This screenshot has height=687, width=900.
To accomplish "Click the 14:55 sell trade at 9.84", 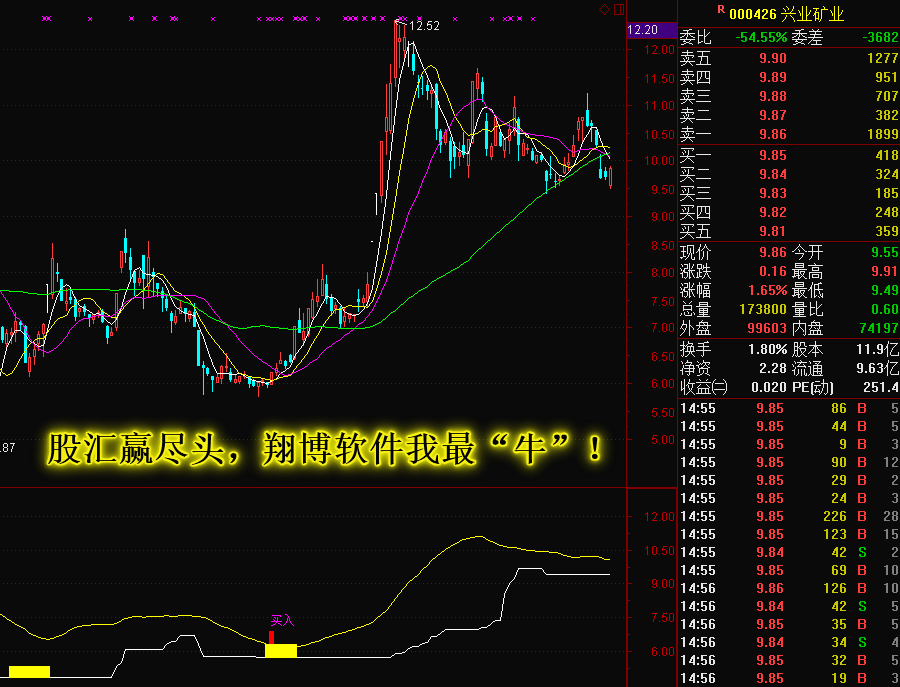I will tap(789, 552).
